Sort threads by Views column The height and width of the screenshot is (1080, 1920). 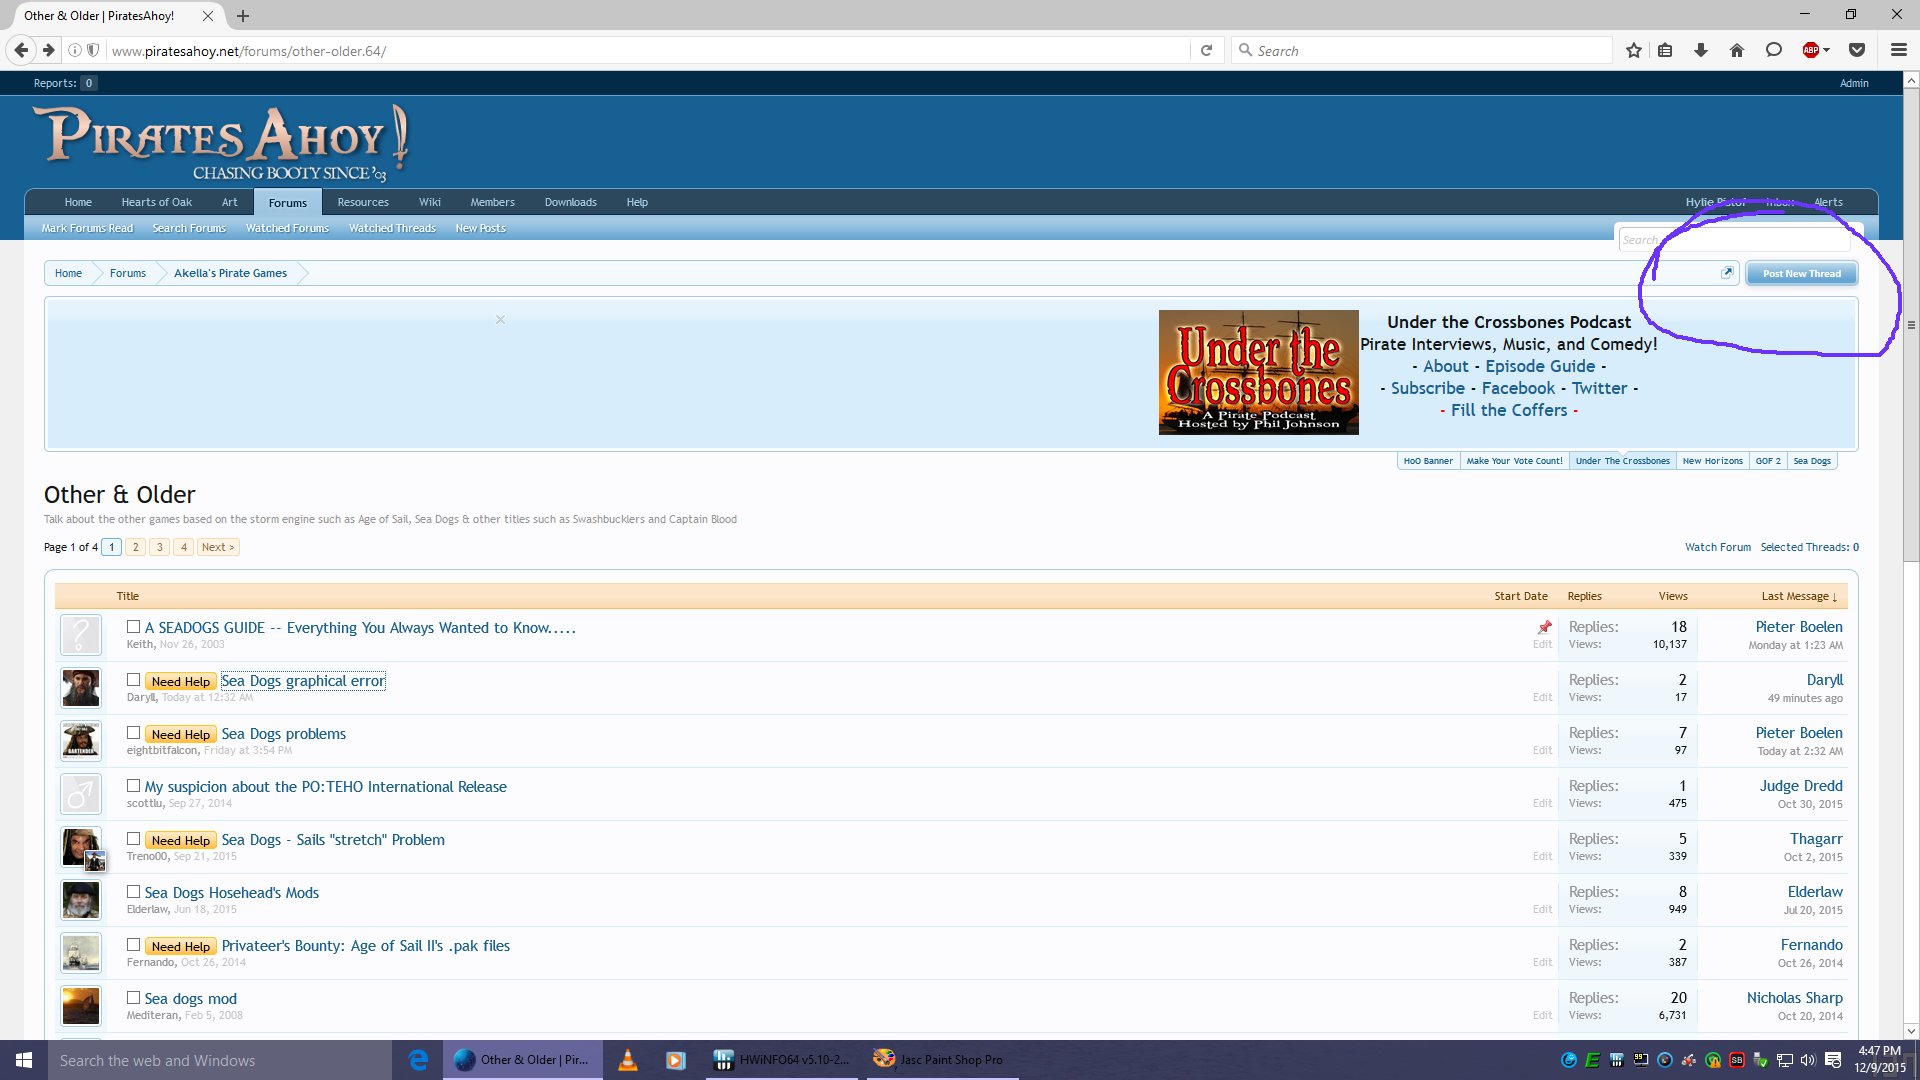1673,596
